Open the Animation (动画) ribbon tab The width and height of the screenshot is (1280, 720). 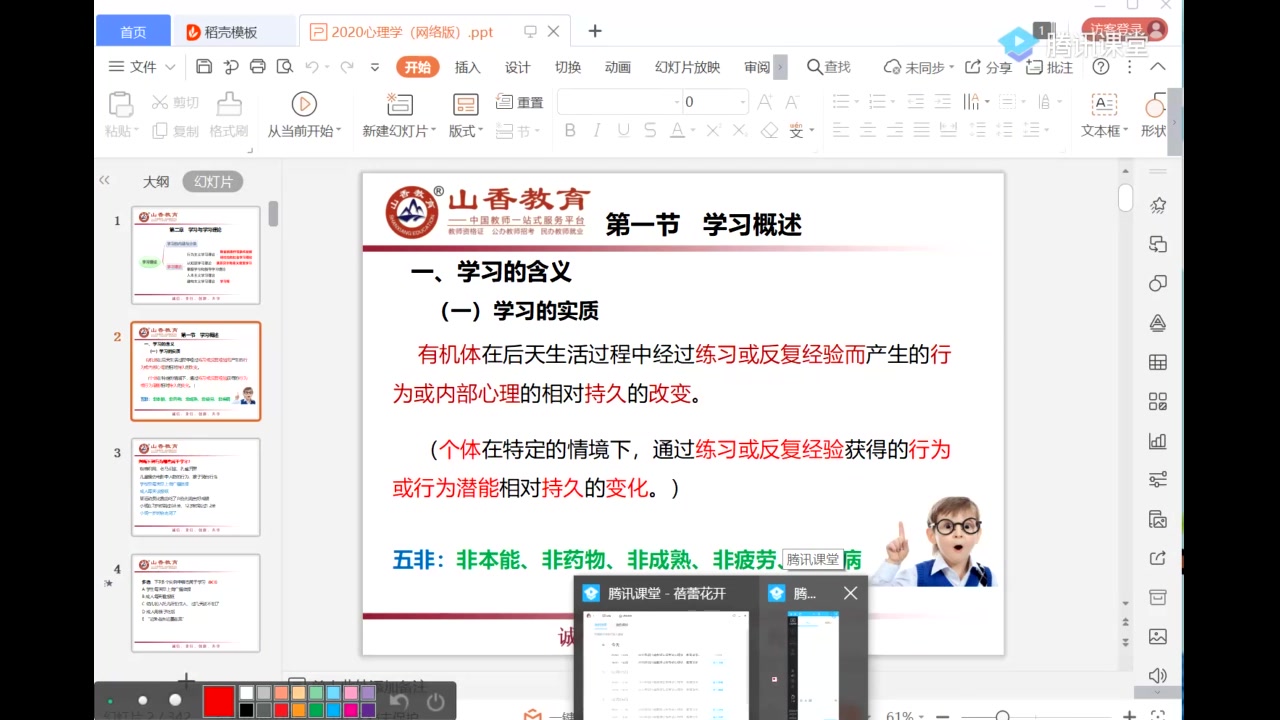(617, 67)
